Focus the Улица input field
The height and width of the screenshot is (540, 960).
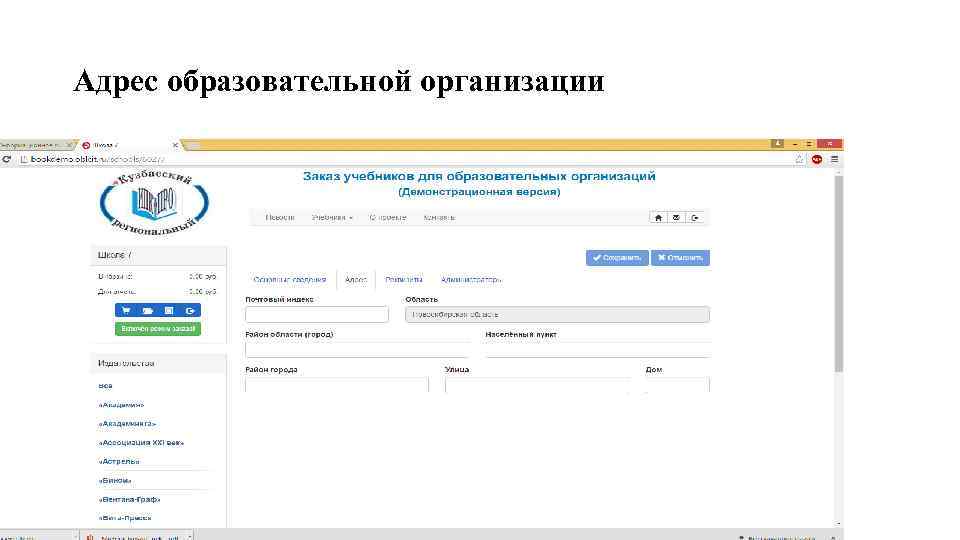point(538,384)
